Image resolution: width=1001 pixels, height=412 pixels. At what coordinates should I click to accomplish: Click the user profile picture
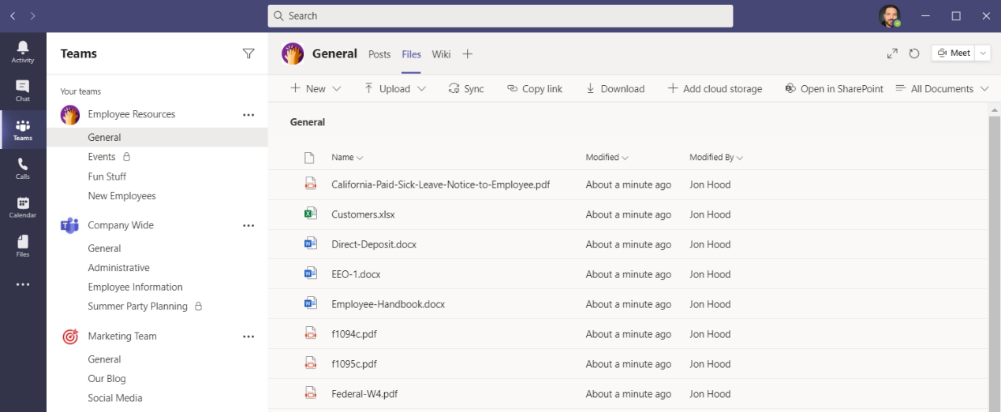coord(889,16)
